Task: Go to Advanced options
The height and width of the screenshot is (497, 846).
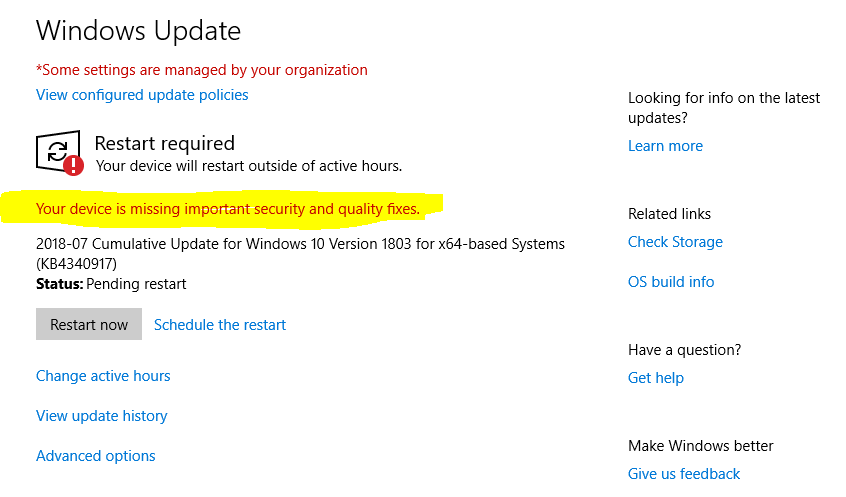Action: pos(96,456)
